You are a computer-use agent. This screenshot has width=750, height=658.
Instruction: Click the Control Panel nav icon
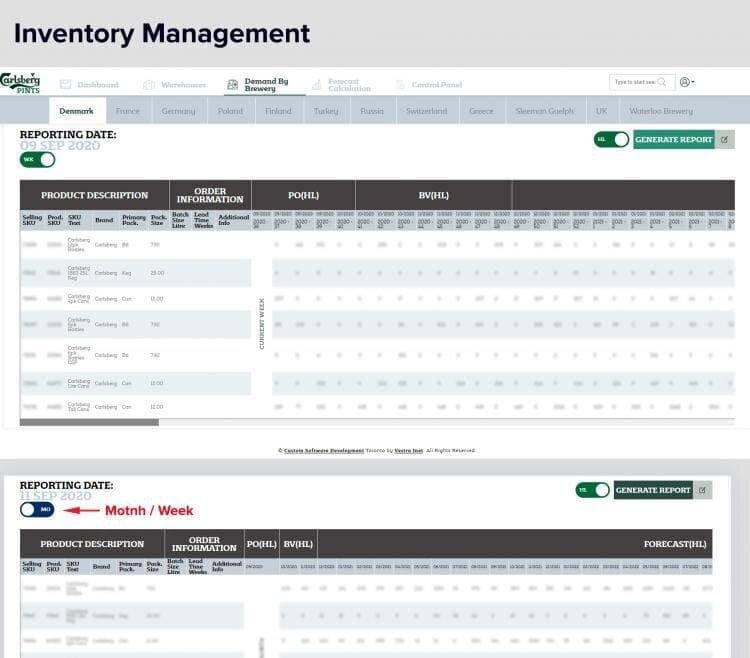coord(400,85)
